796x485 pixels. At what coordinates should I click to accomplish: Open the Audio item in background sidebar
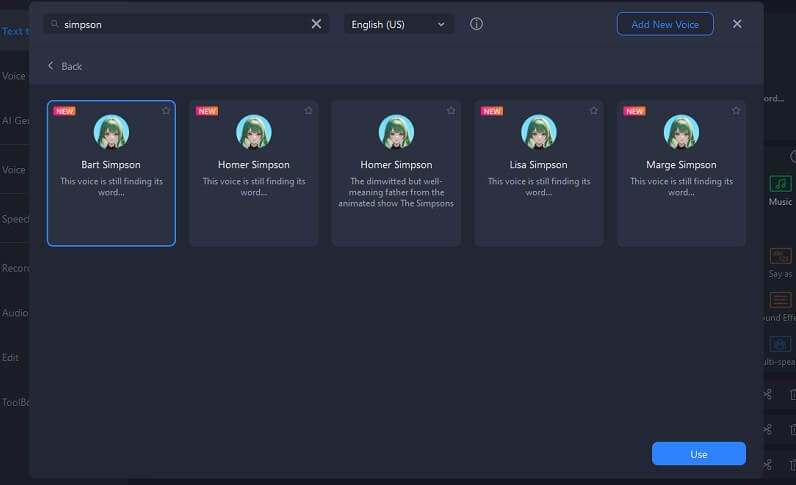click(x=15, y=313)
